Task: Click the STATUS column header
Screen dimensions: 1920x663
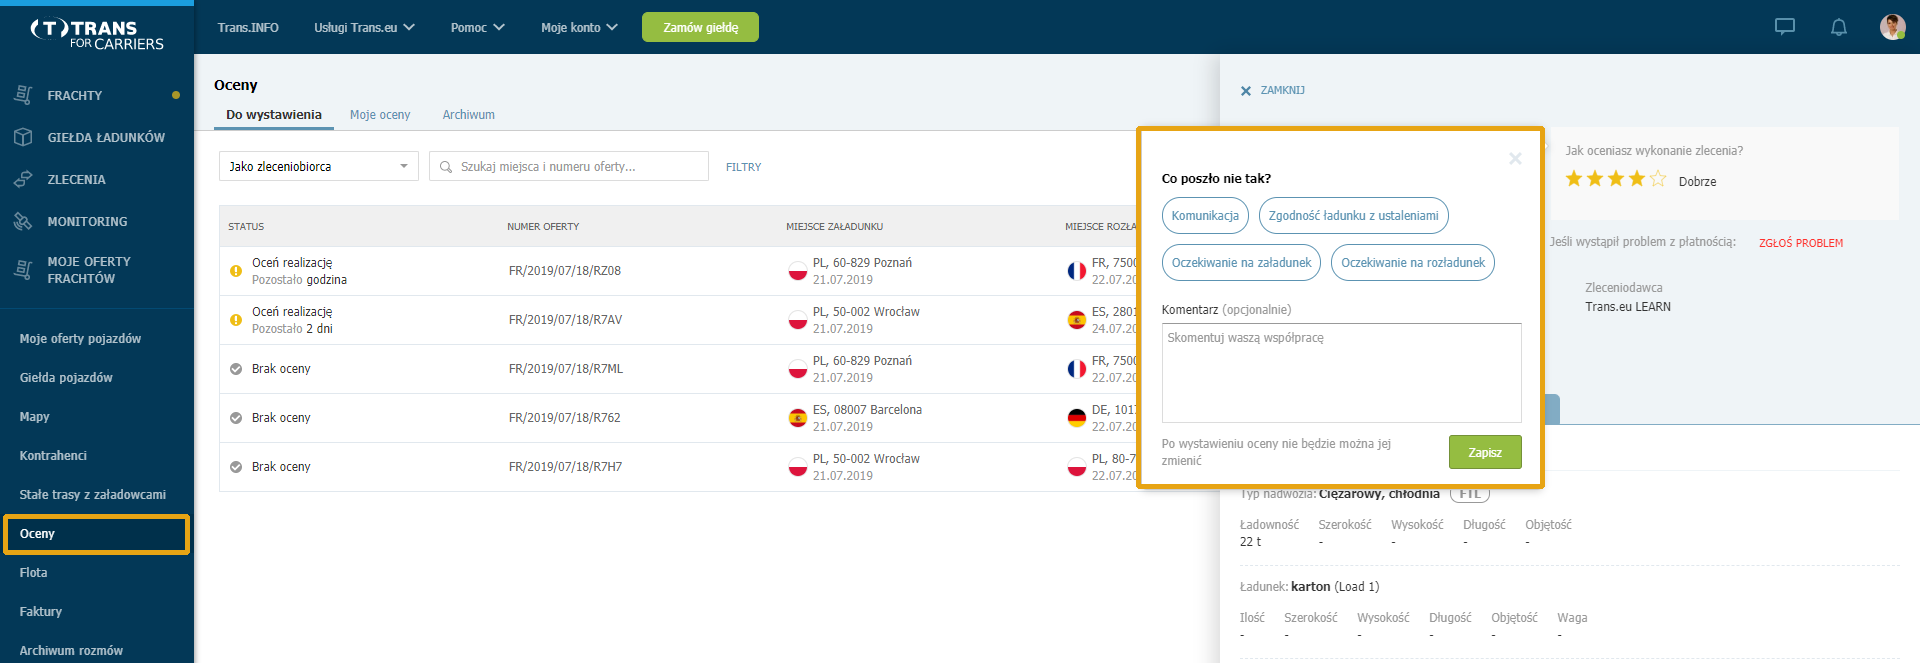Action: click(246, 227)
